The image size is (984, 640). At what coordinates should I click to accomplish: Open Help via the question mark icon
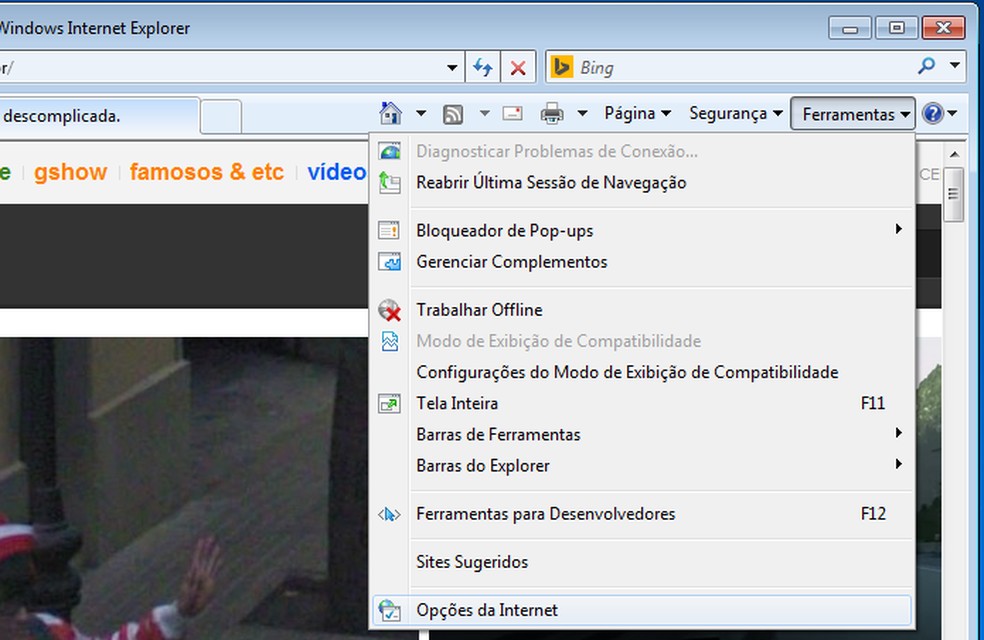[x=931, y=113]
